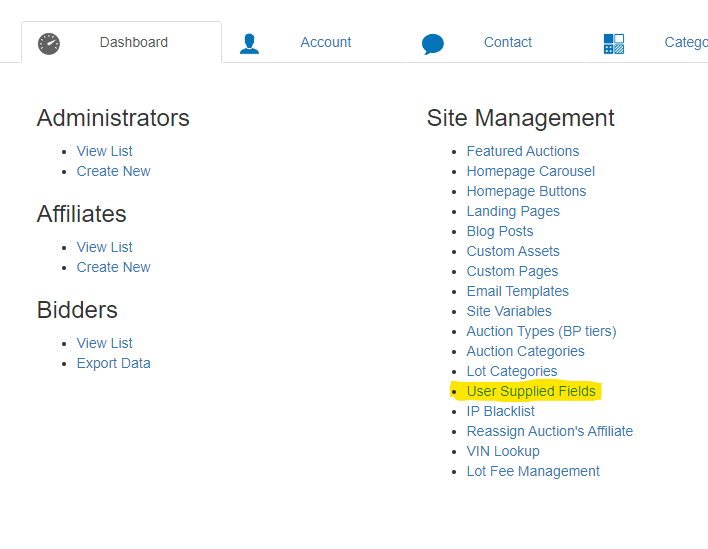Click the Contact speech bubble icon
This screenshot has height=549, width=708.
[x=432, y=44]
